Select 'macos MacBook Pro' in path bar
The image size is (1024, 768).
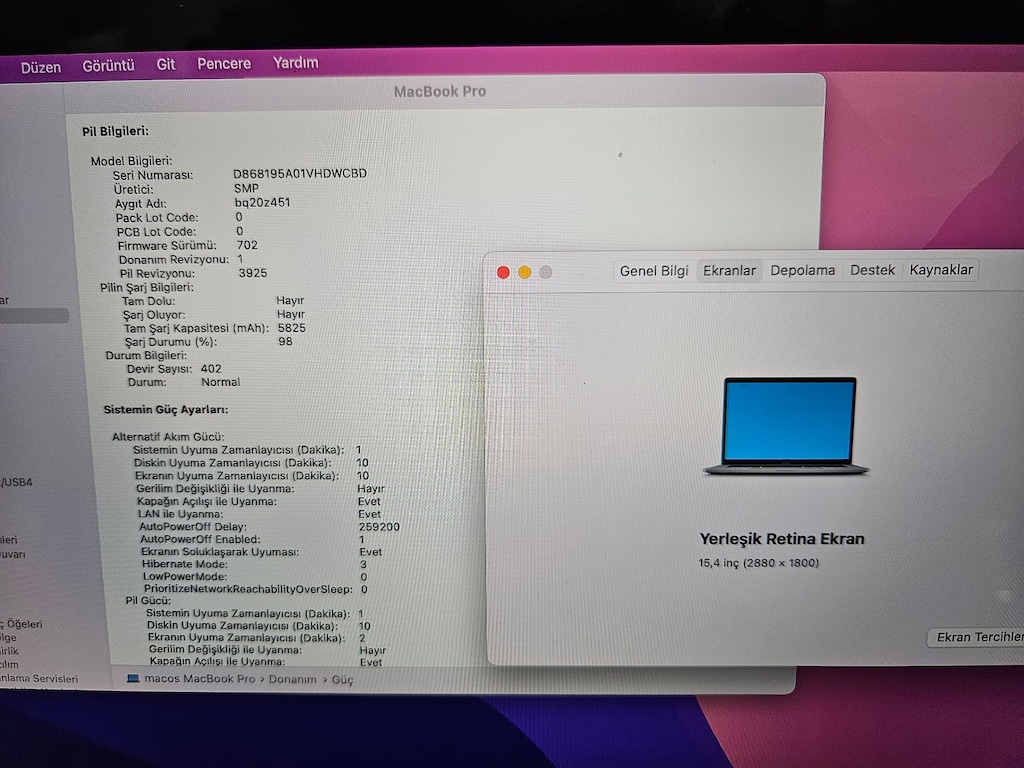point(200,679)
